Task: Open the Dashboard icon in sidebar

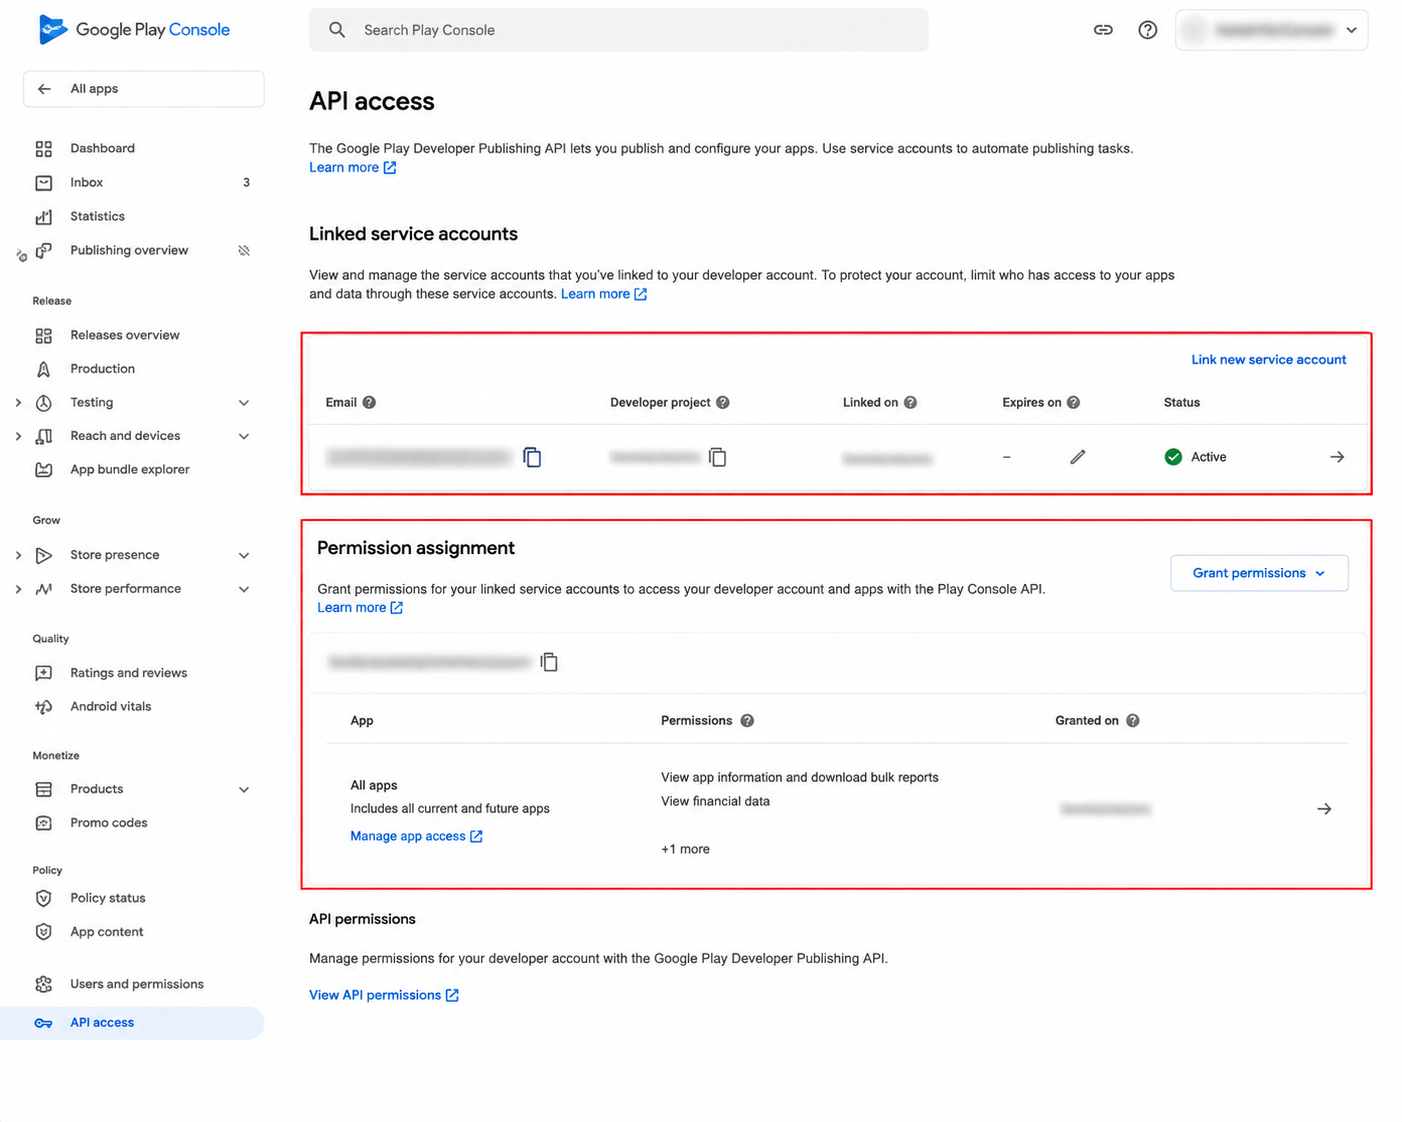Action: [x=43, y=149]
